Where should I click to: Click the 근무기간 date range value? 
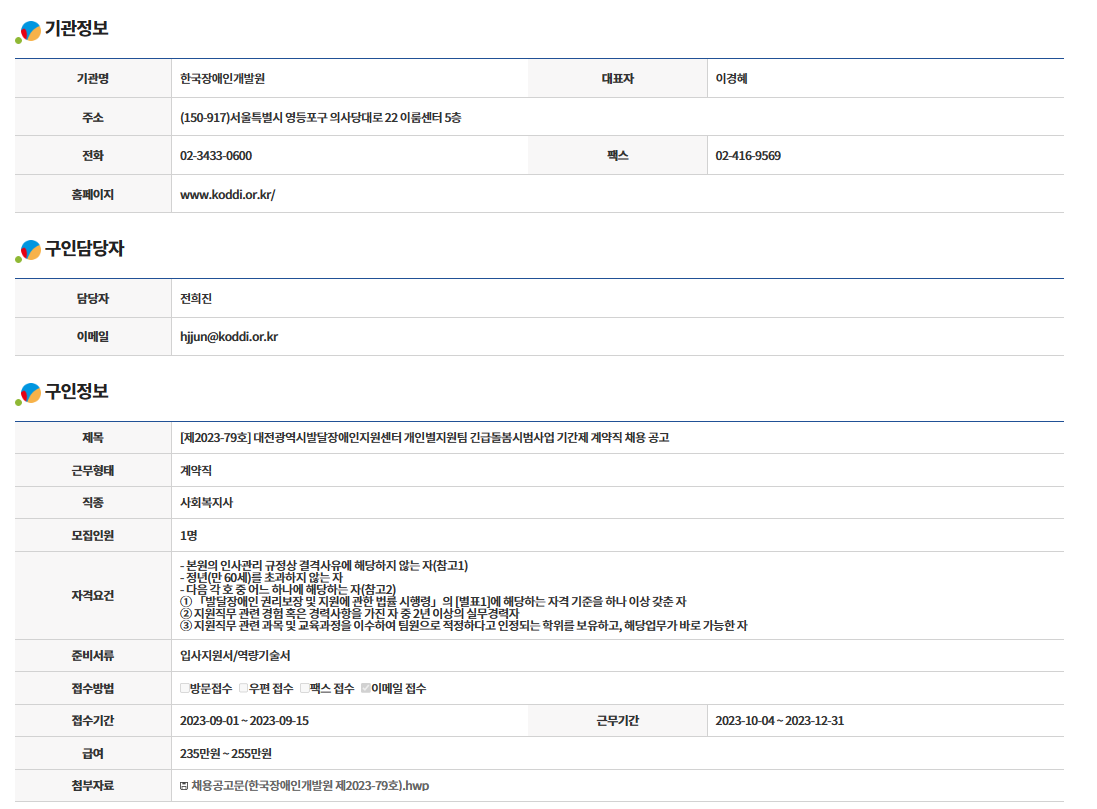pos(779,721)
